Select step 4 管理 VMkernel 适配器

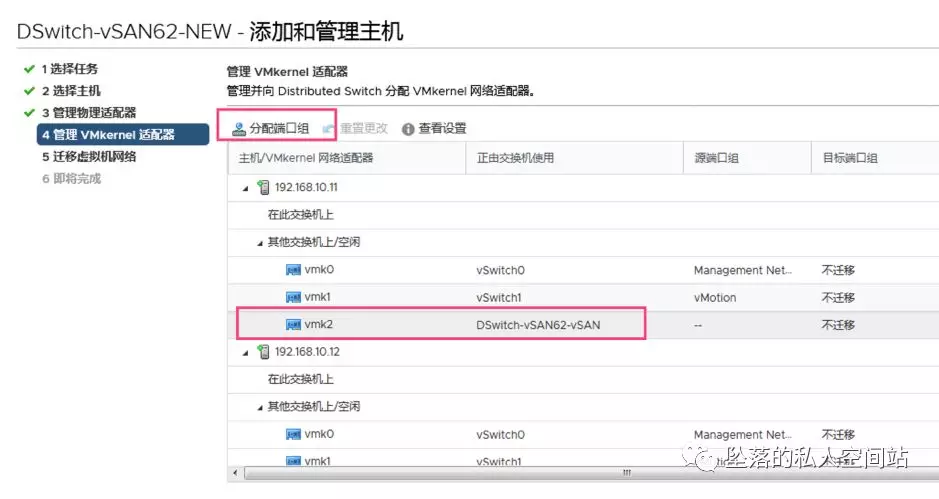point(123,134)
